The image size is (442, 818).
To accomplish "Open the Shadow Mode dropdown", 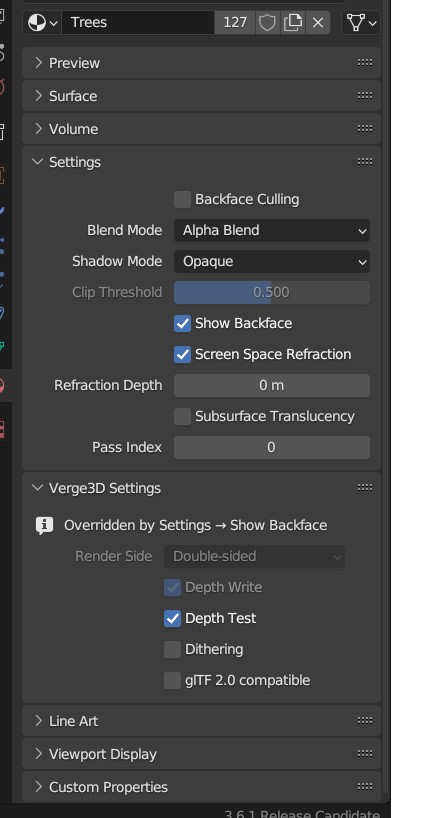I will click(272, 261).
